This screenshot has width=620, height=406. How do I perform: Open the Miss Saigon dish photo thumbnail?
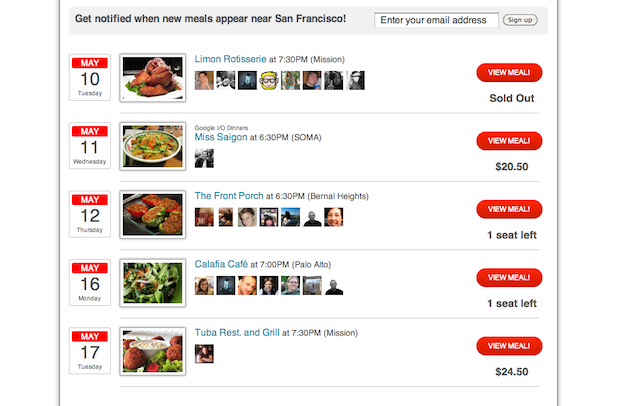point(153,146)
